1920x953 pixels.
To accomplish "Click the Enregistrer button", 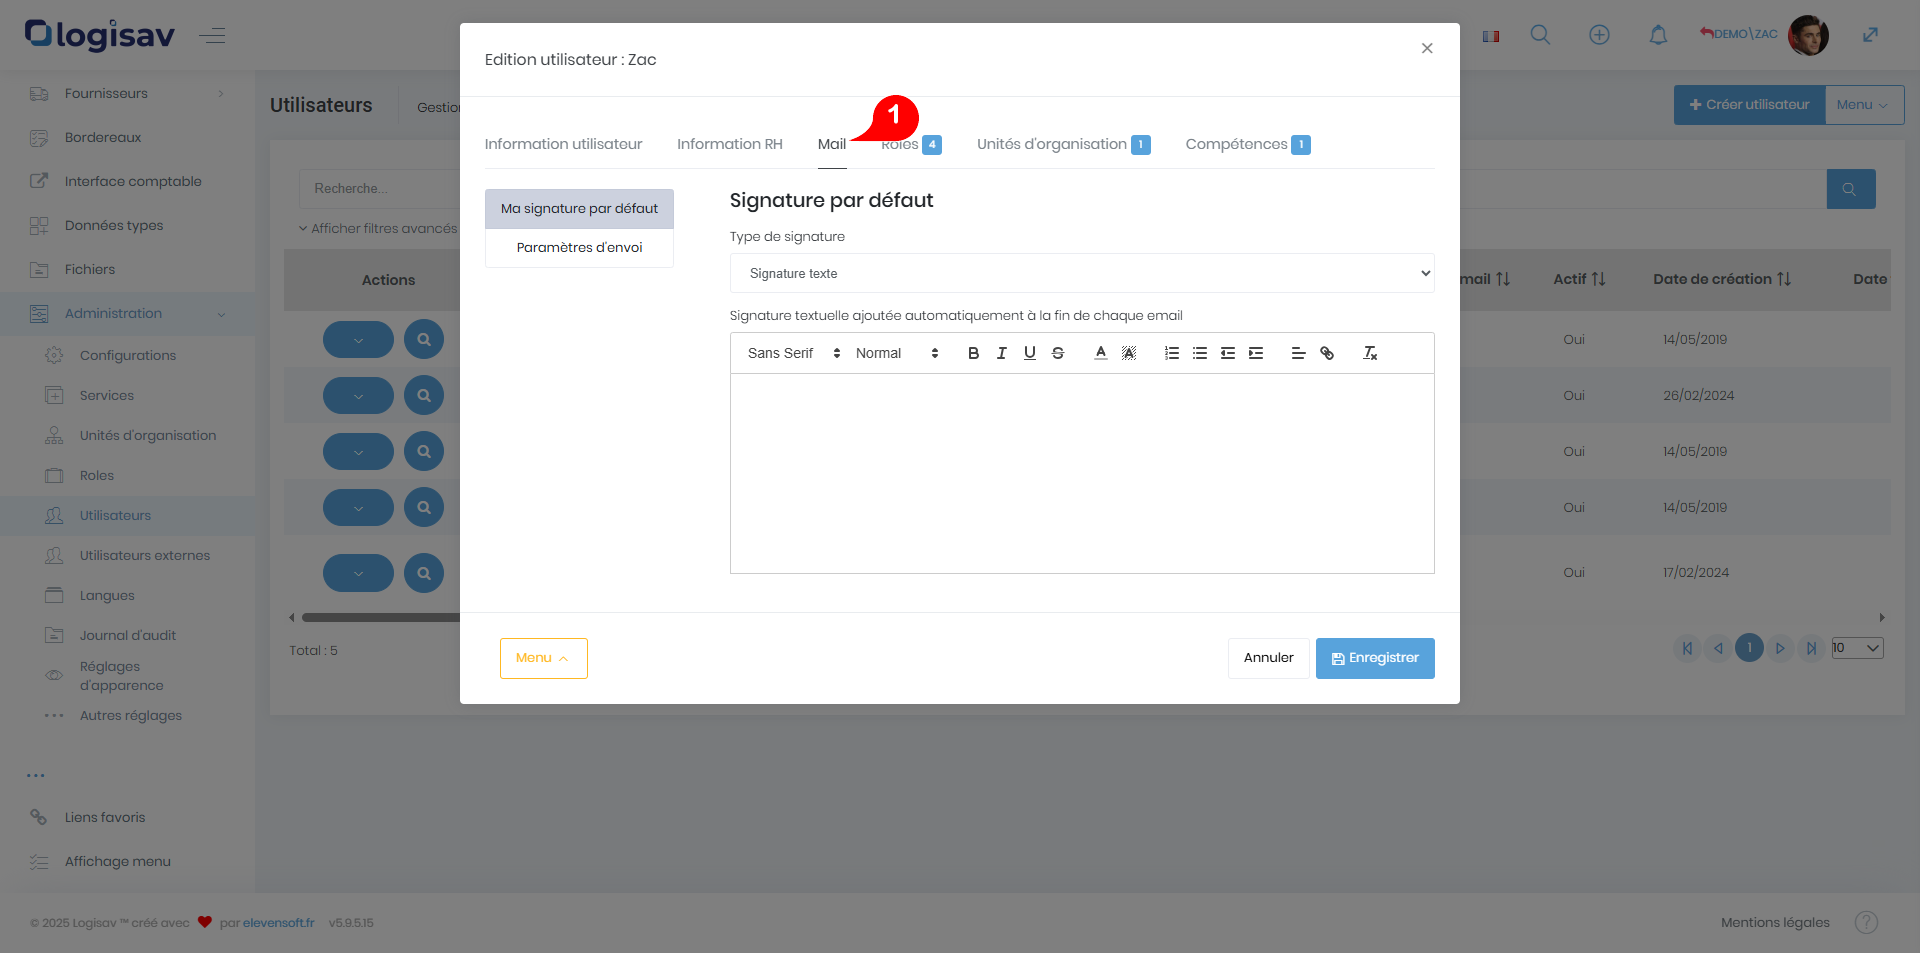I will click(x=1374, y=658).
